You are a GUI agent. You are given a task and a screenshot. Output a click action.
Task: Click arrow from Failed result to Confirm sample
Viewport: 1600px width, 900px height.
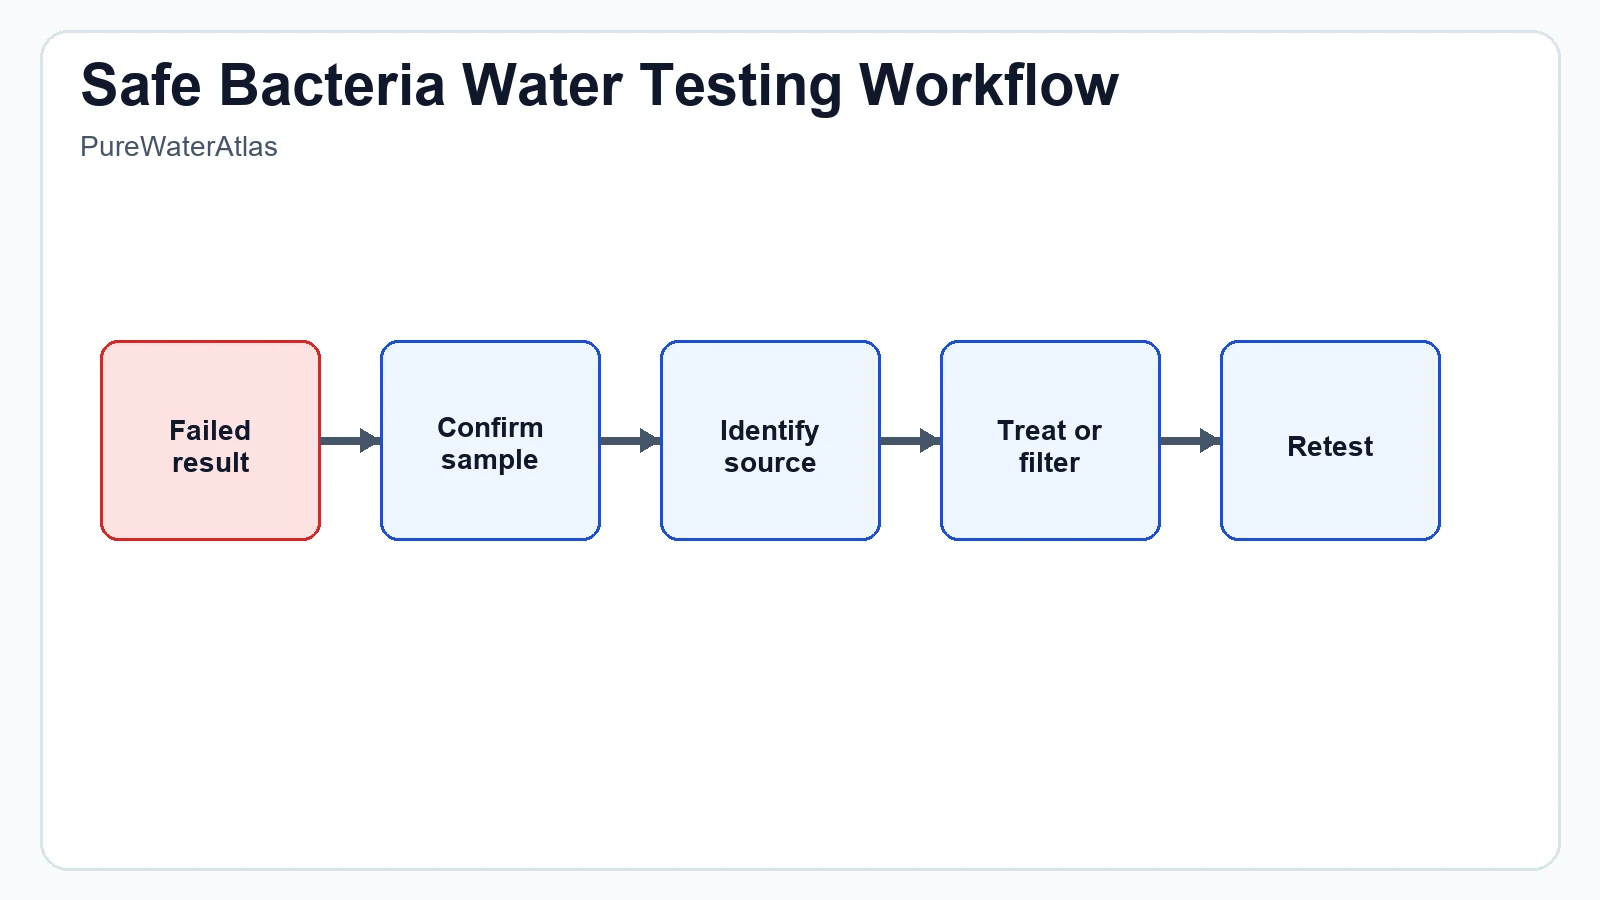(350, 440)
